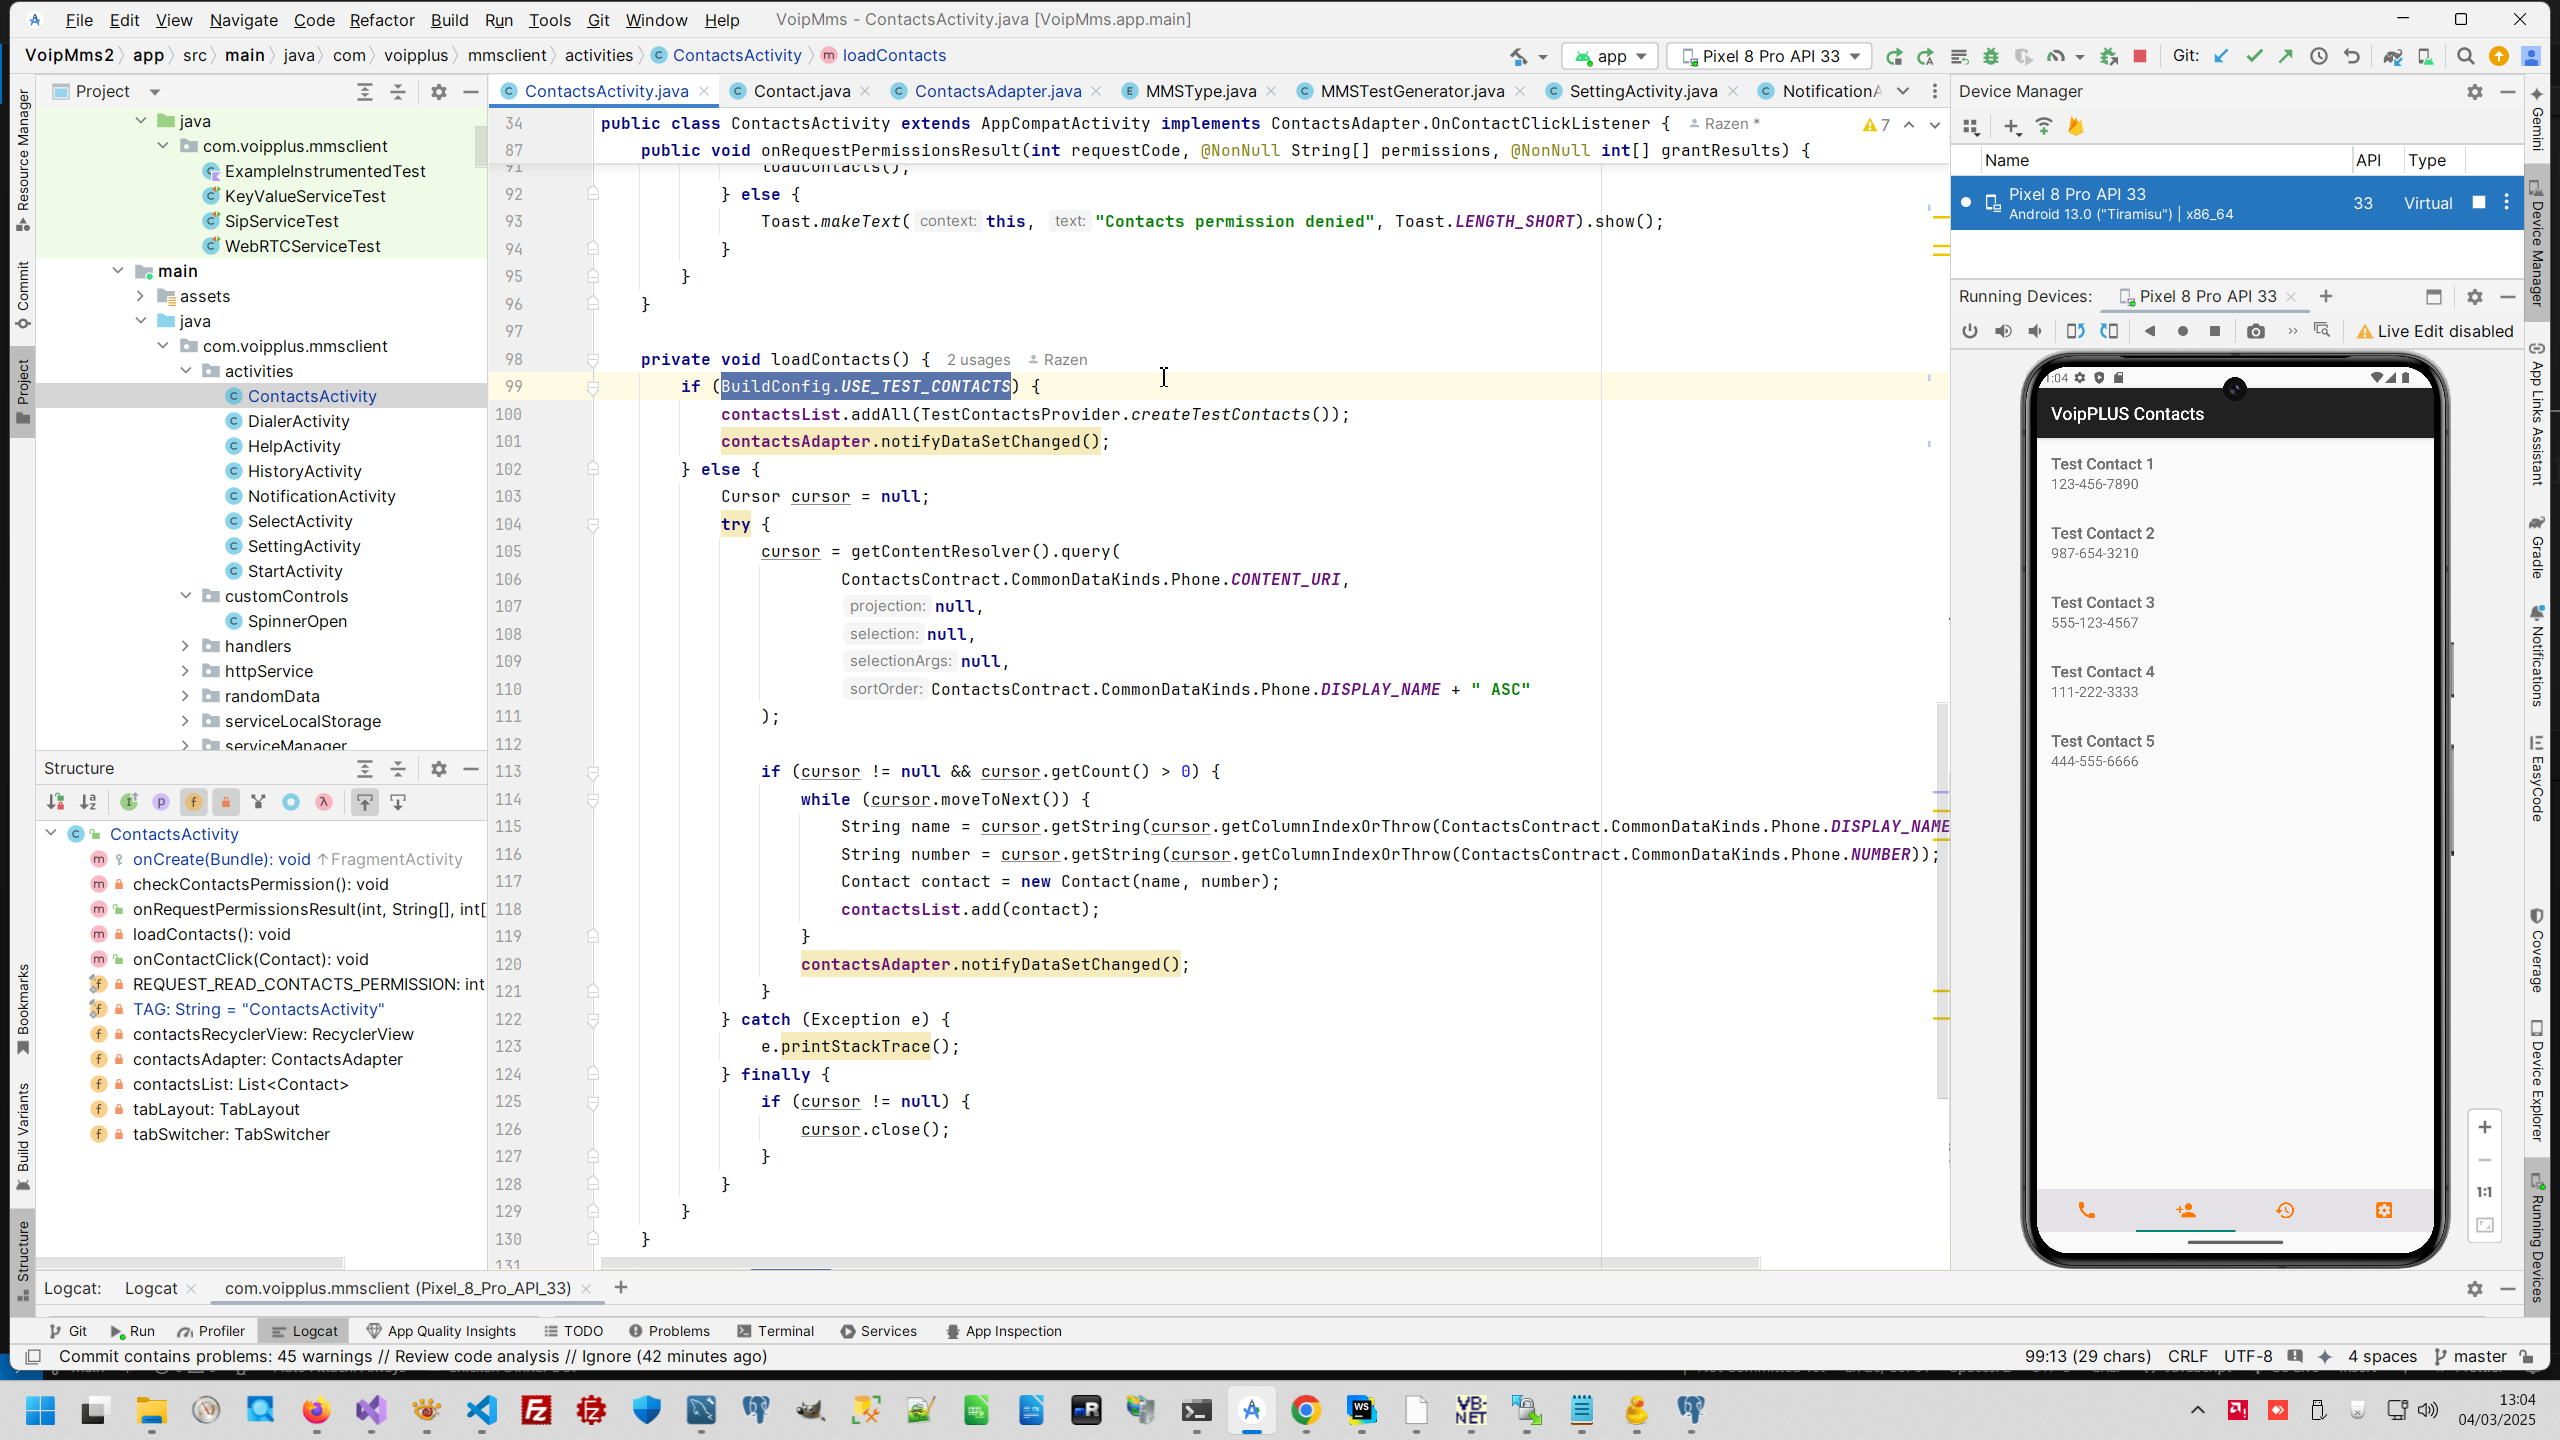Take emulator screenshot with camera icon
Viewport: 2560px width, 1440px height.
[x=2255, y=332]
